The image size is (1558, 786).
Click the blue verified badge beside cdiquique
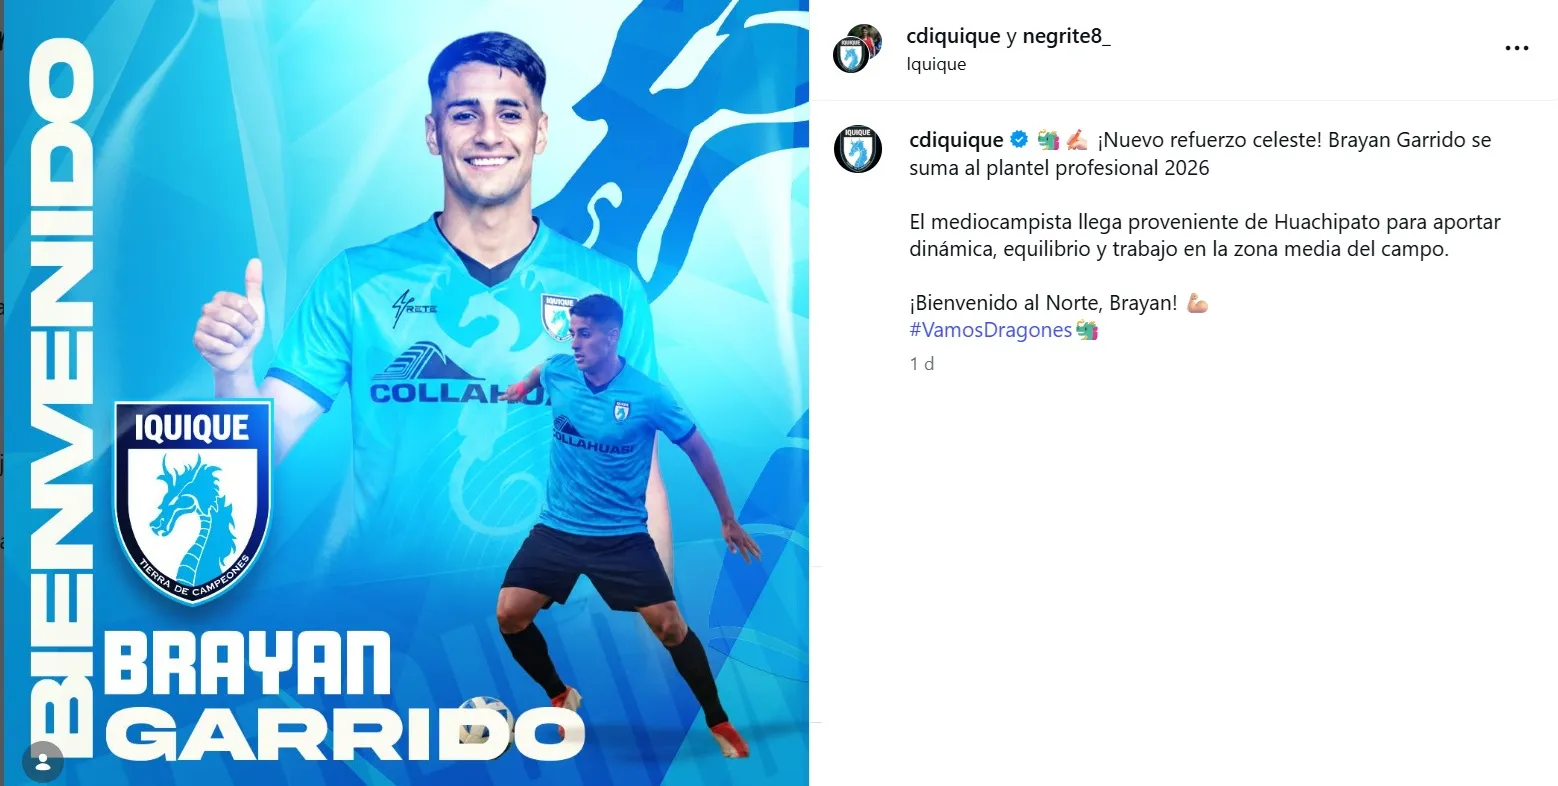tap(1019, 140)
